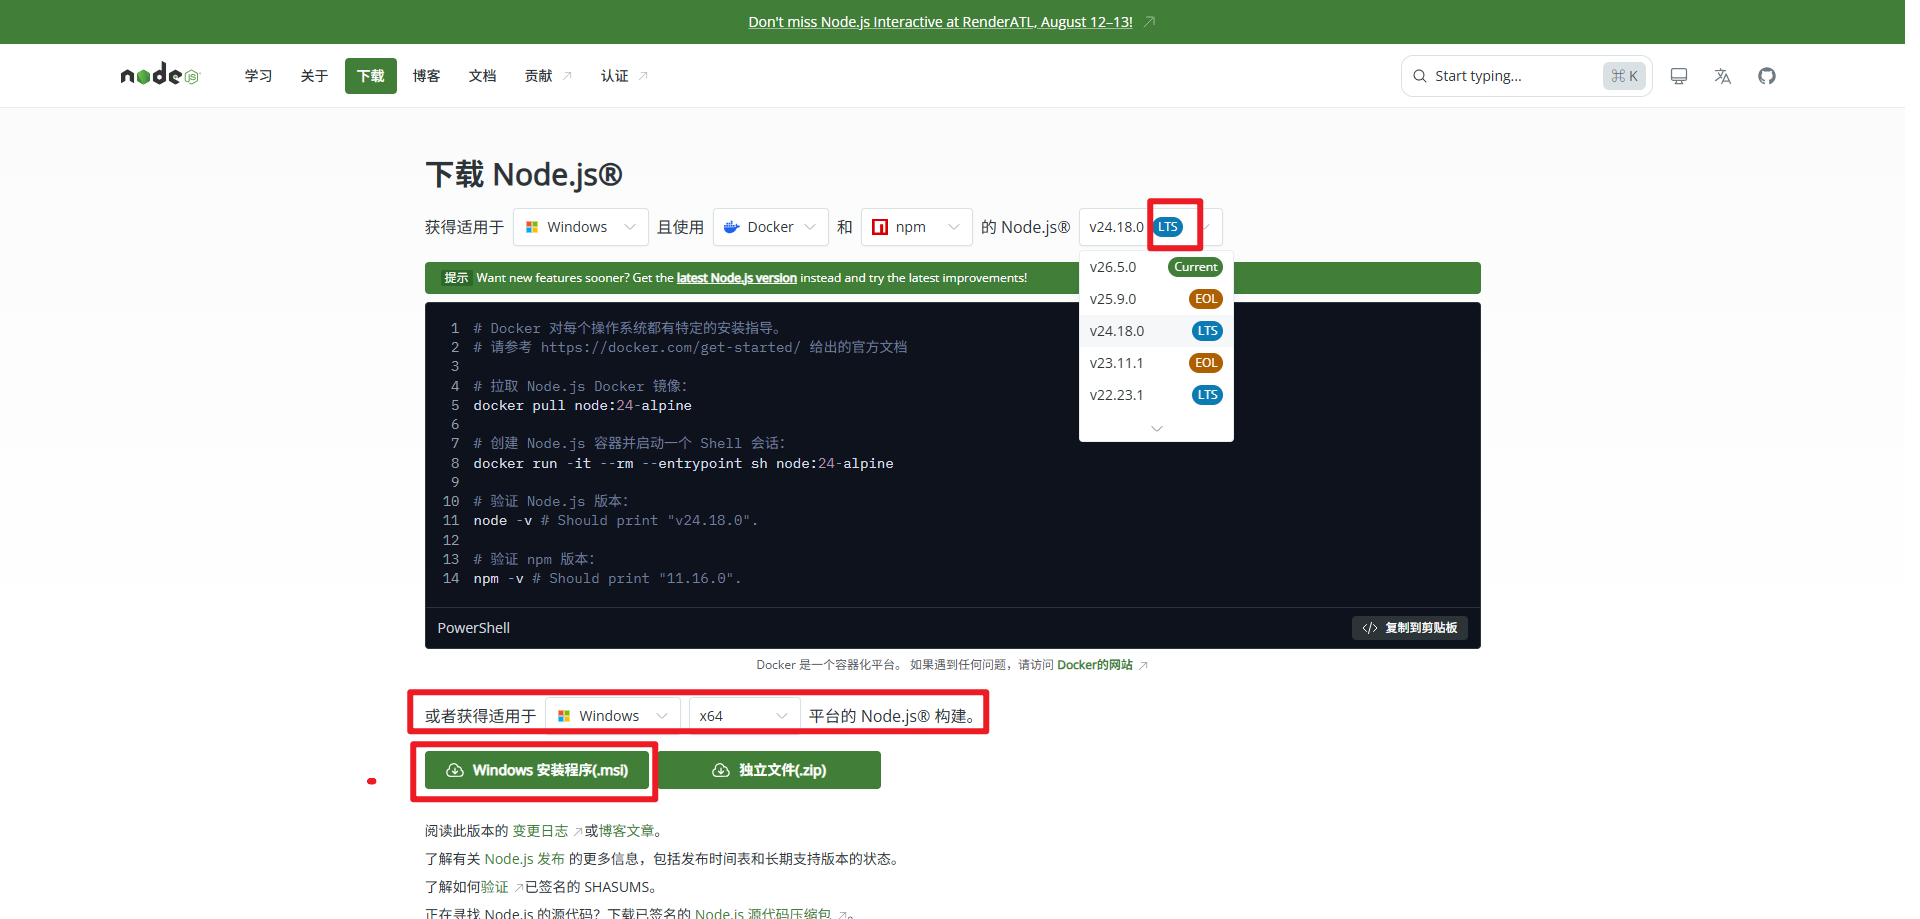Open the 关于 nav item
The image size is (1920, 919).
pos(314,76)
